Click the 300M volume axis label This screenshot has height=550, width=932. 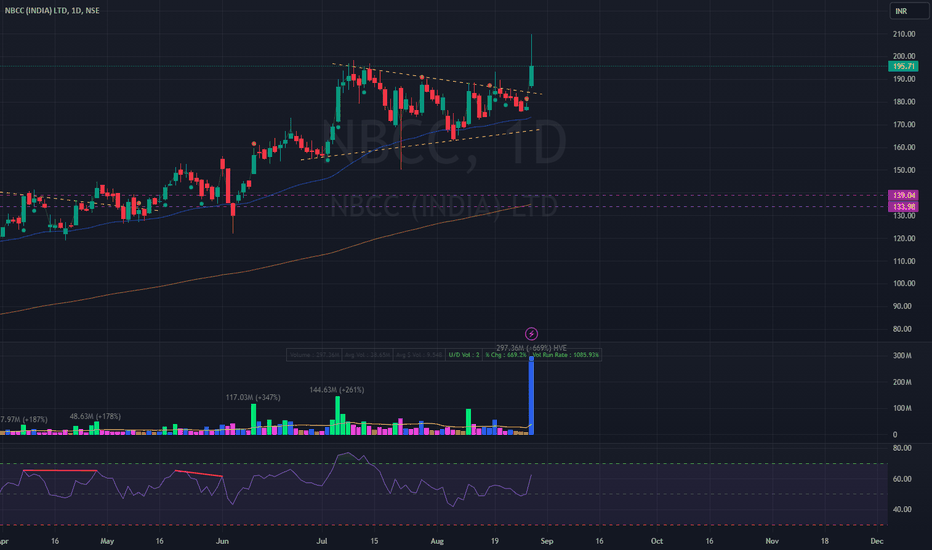click(x=902, y=356)
